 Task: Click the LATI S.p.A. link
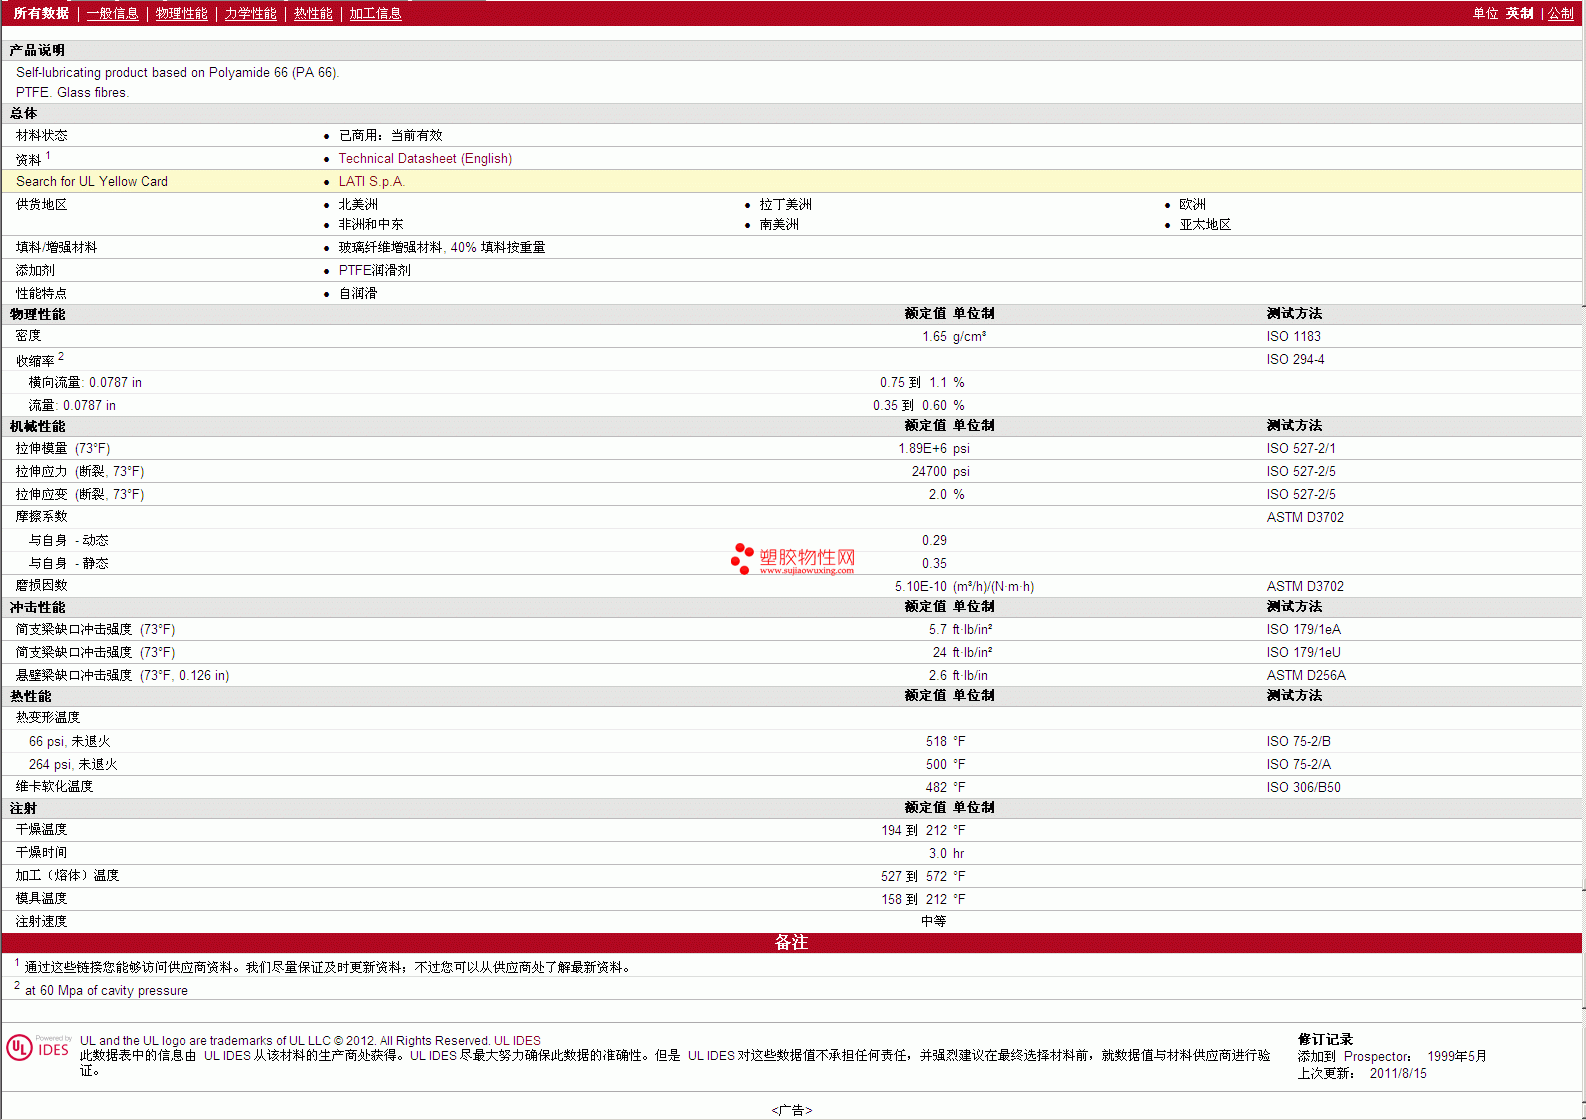pyautogui.click(x=371, y=181)
